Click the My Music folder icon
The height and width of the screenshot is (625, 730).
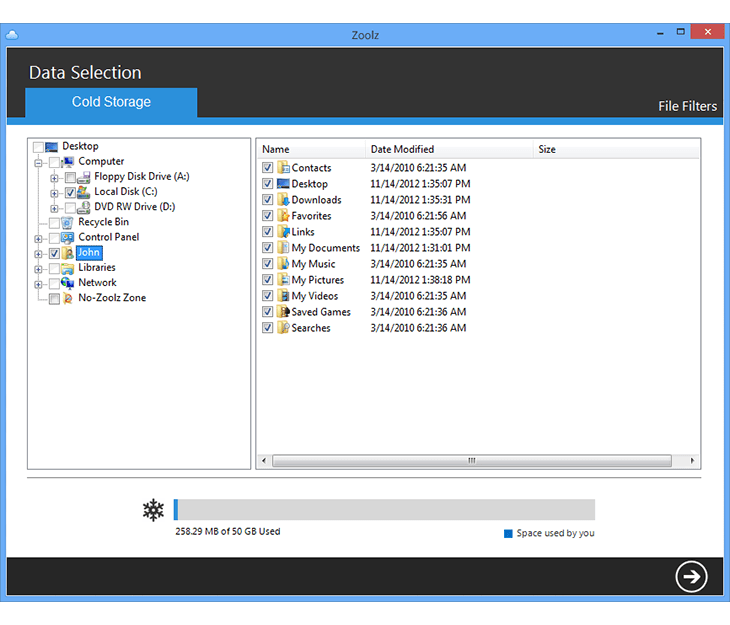[284, 264]
